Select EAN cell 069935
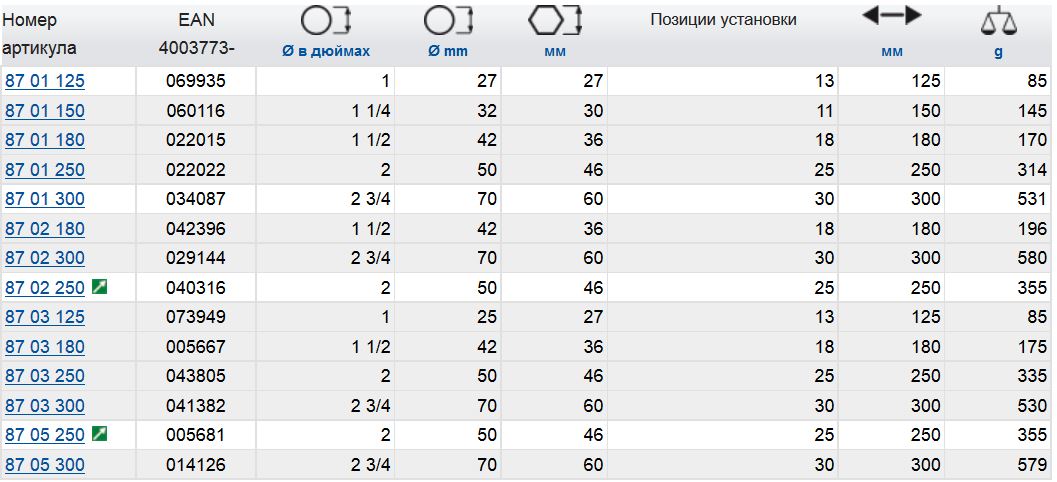 [x=196, y=81]
